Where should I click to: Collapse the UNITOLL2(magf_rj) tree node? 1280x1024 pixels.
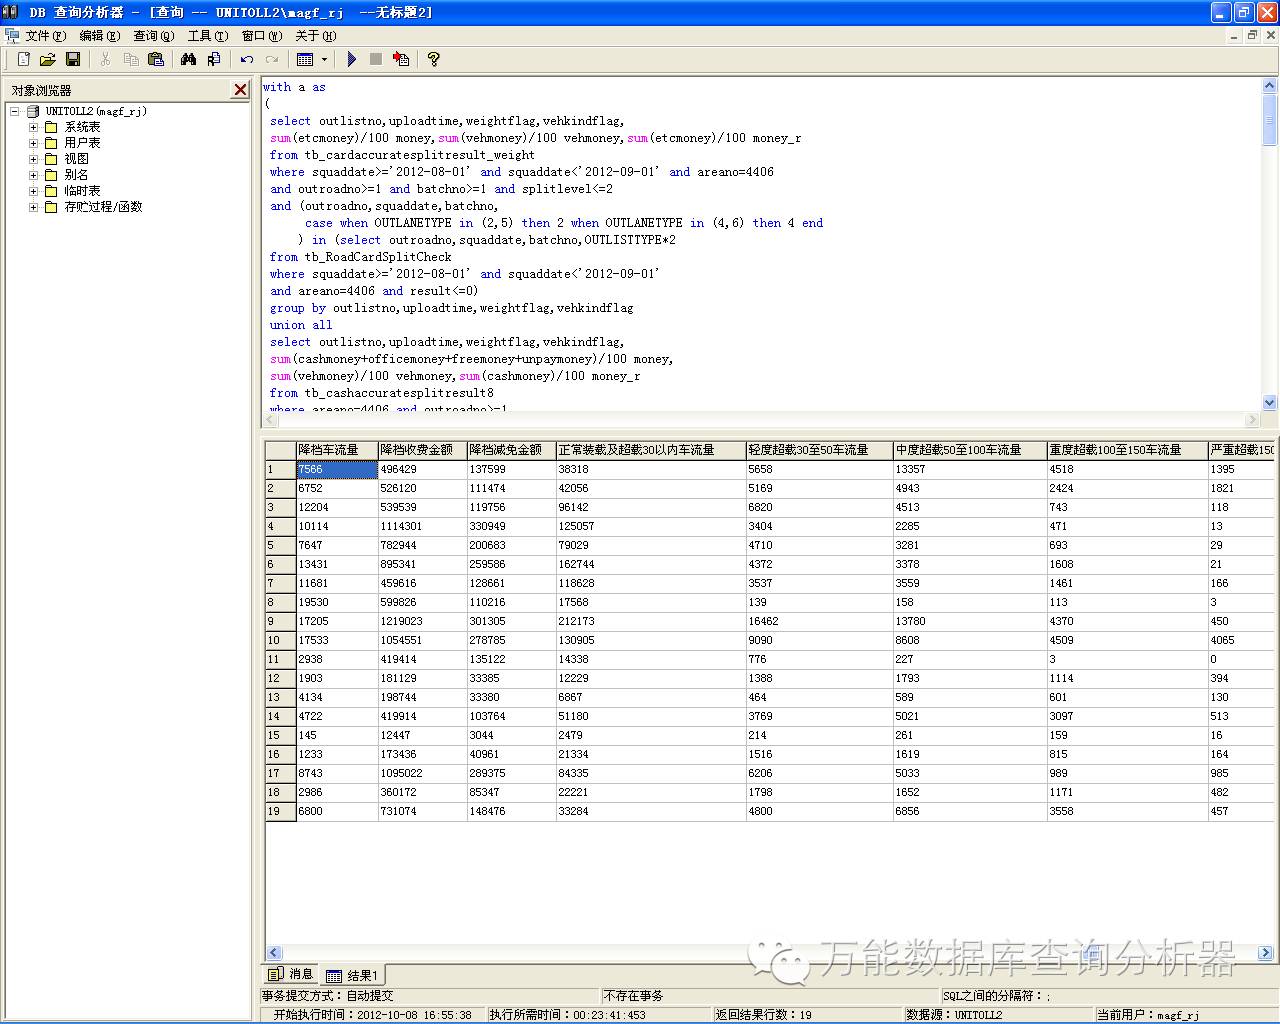pyautogui.click(x=15, y=111)
